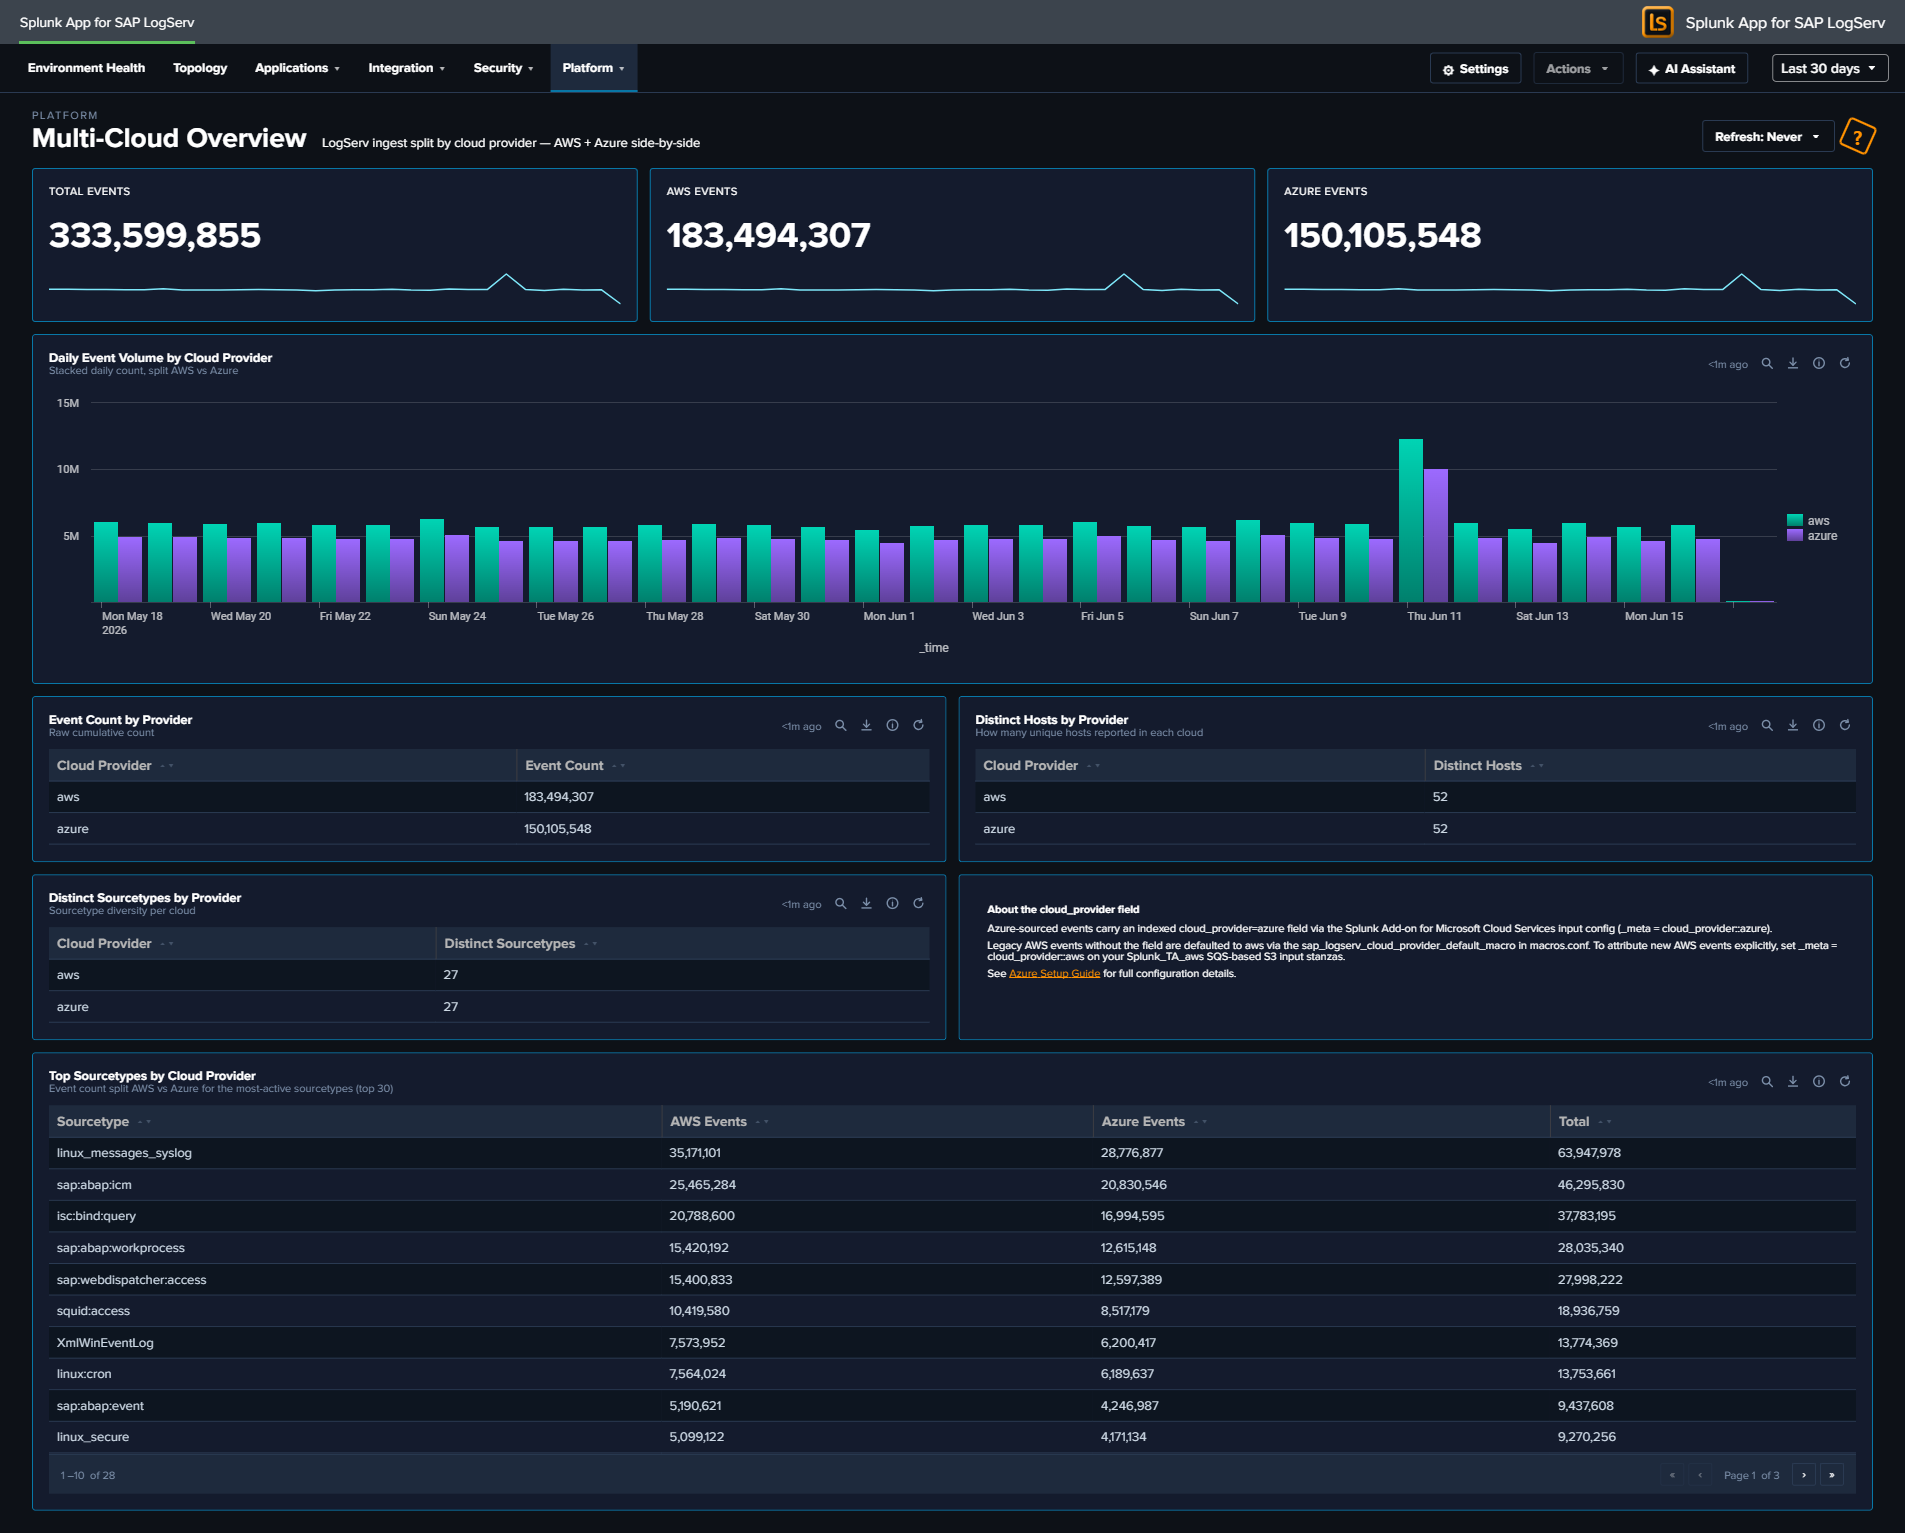
Task: Open the Environment Health page
Action: click(86, 68)
